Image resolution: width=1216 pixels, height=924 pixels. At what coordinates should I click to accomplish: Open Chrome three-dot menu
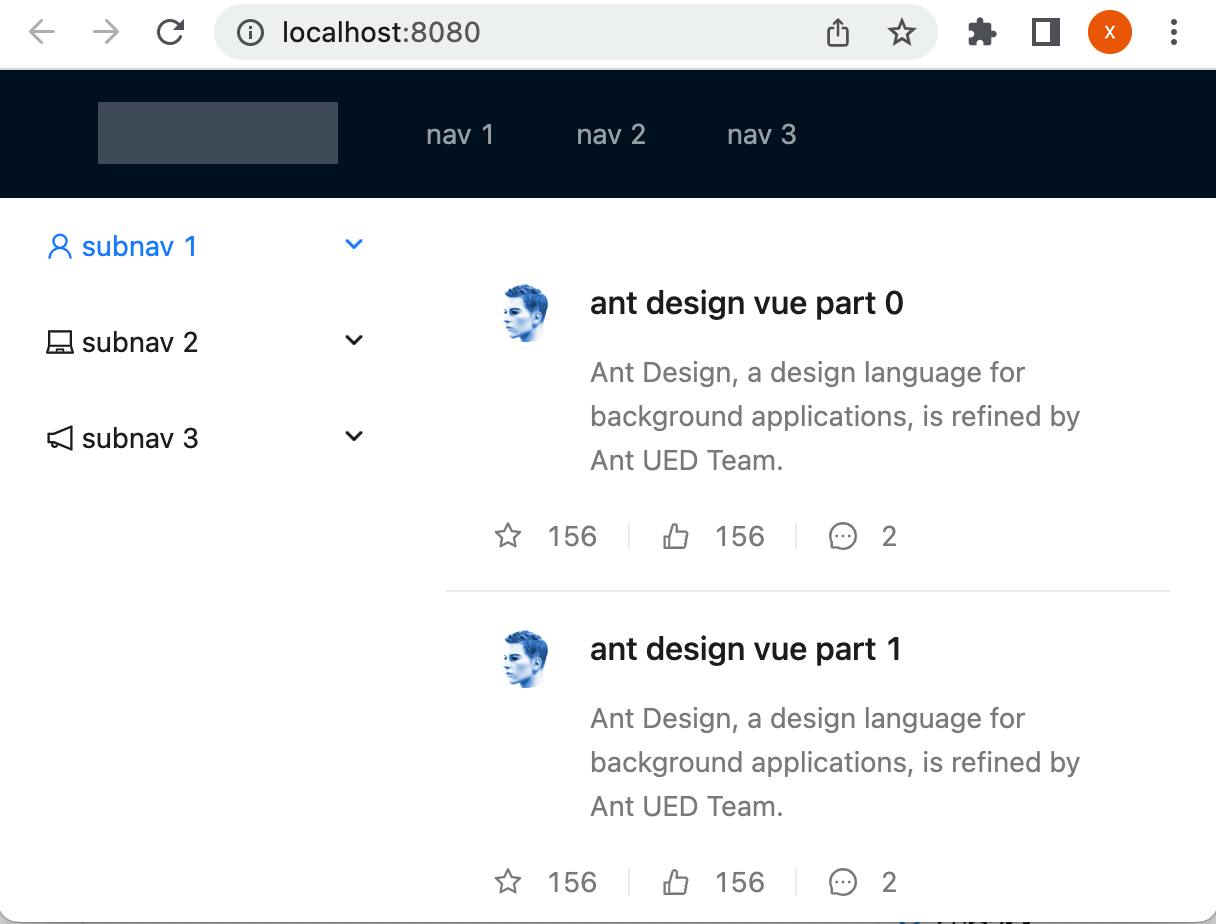(x=1174, y=33)
